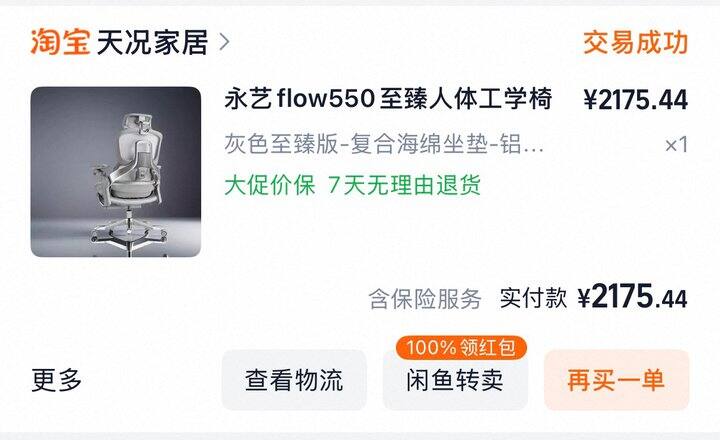Open the office chair product thumbnail
720x440 pixels.
(x=116, y=172)
